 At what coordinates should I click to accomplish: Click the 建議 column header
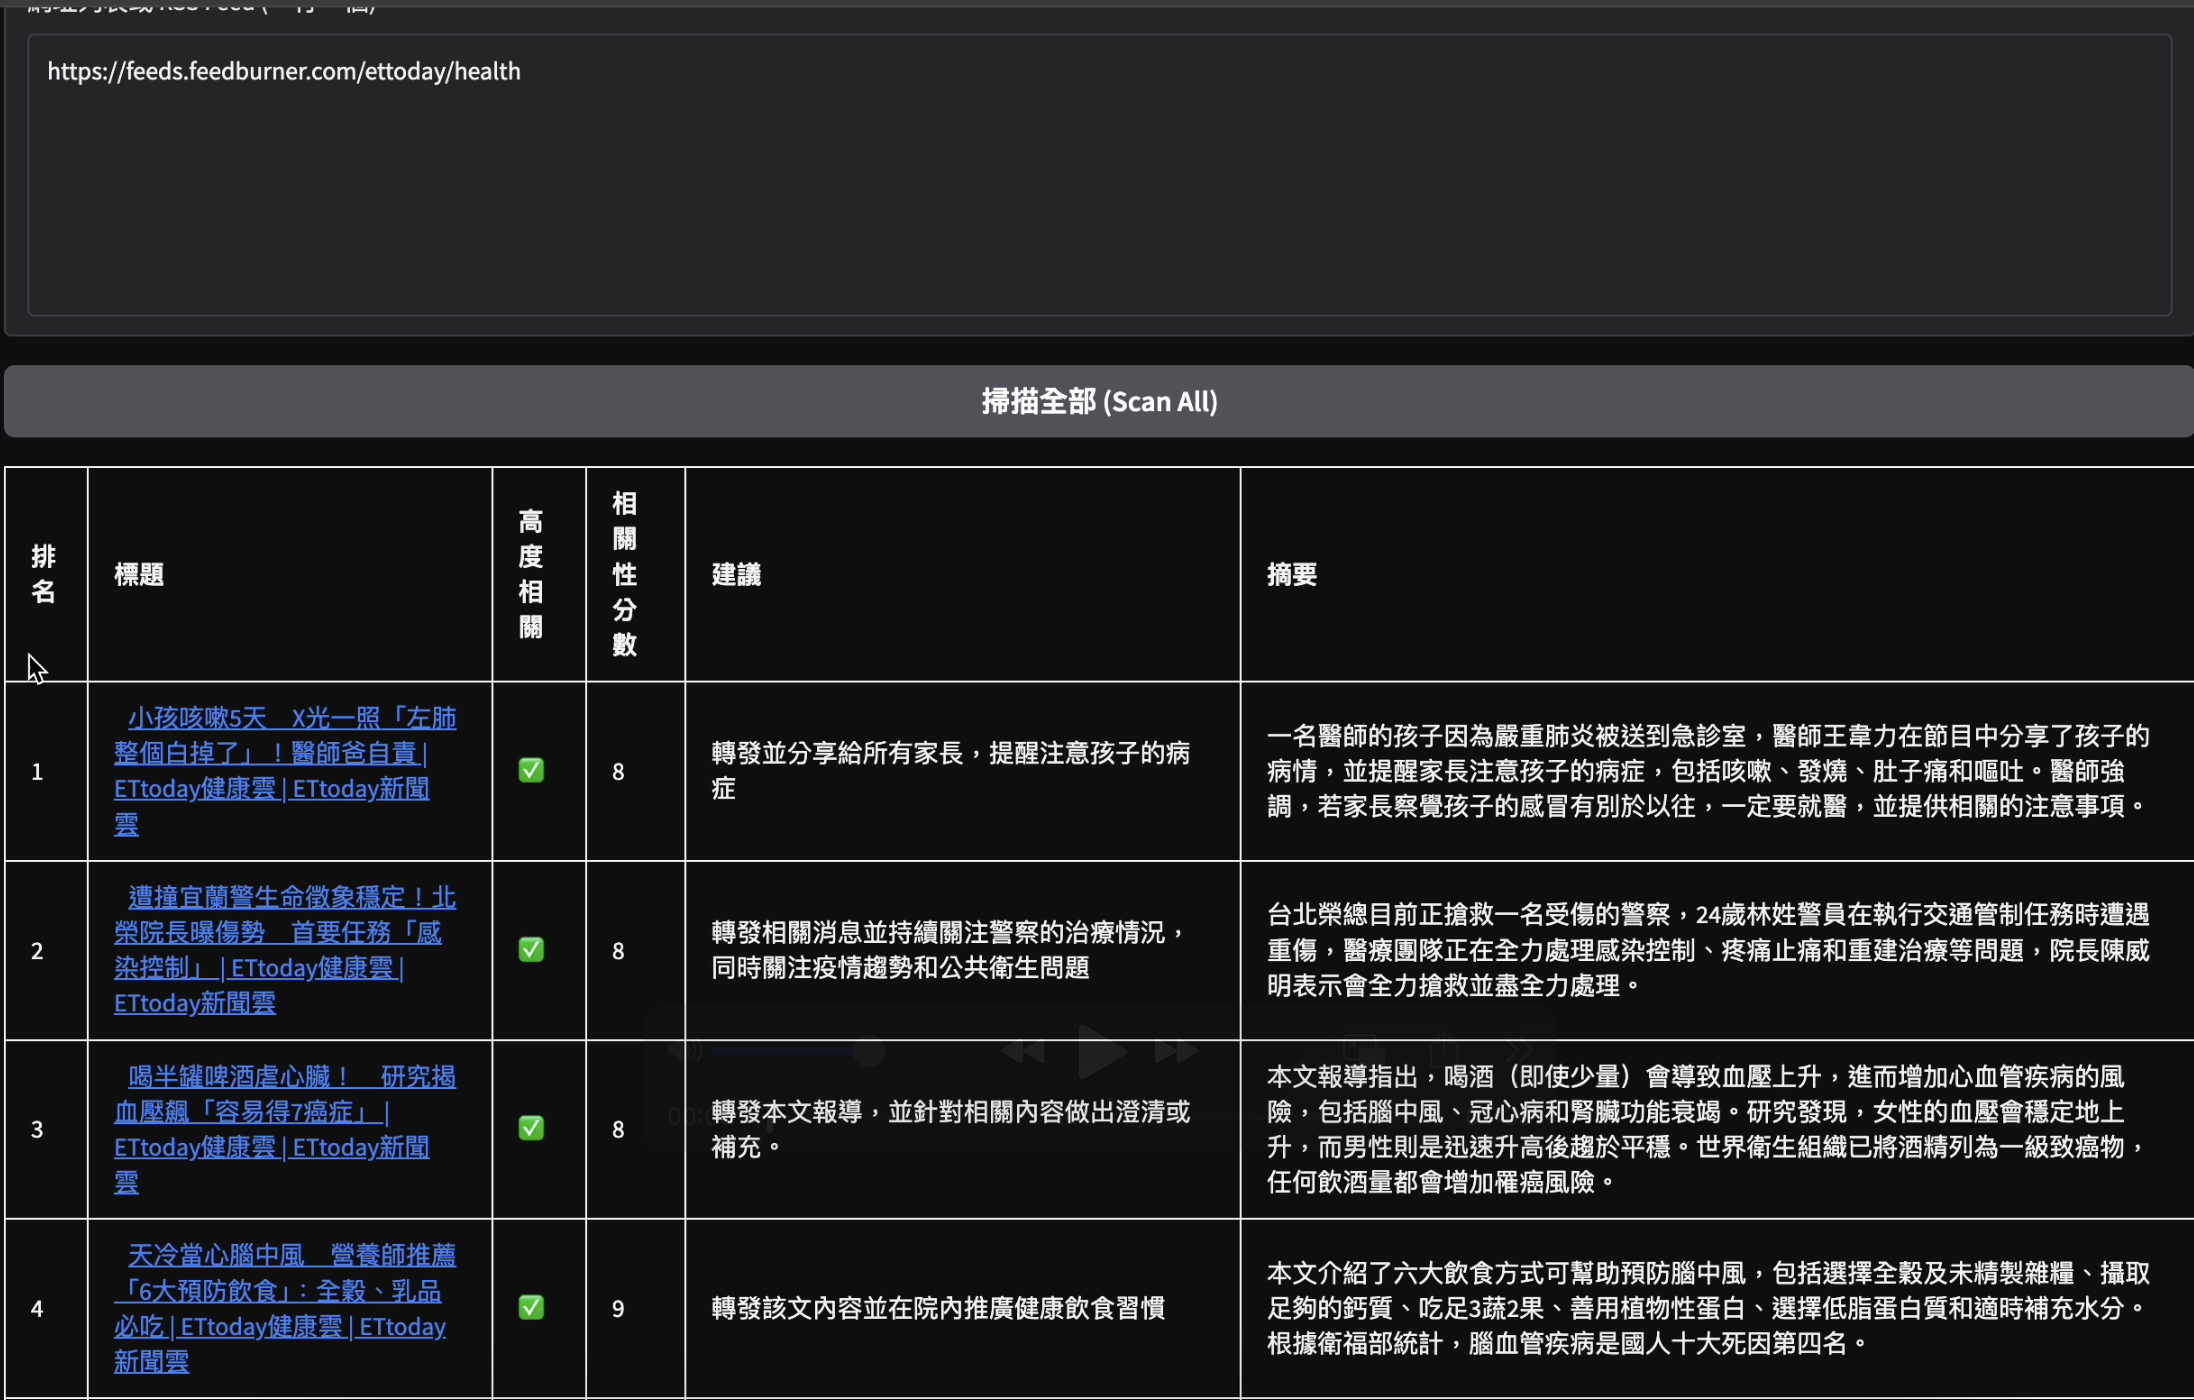[736, 574]
